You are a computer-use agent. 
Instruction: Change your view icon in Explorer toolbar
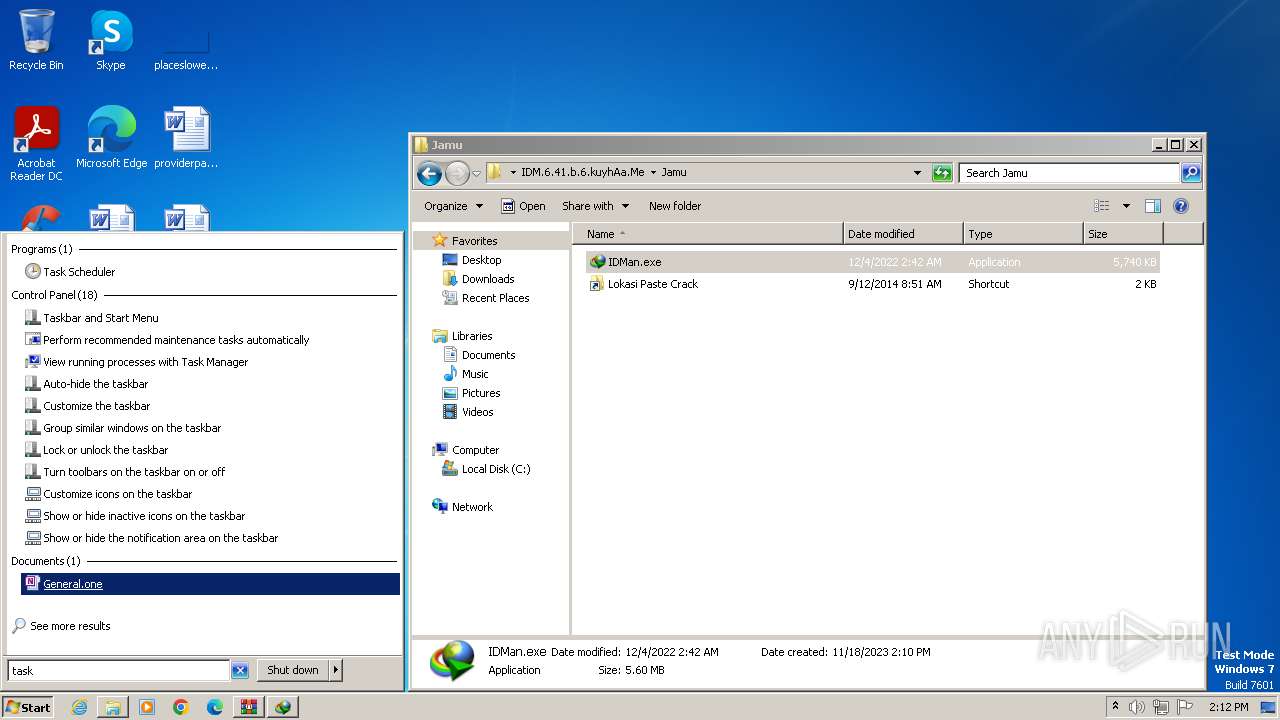1102,206
